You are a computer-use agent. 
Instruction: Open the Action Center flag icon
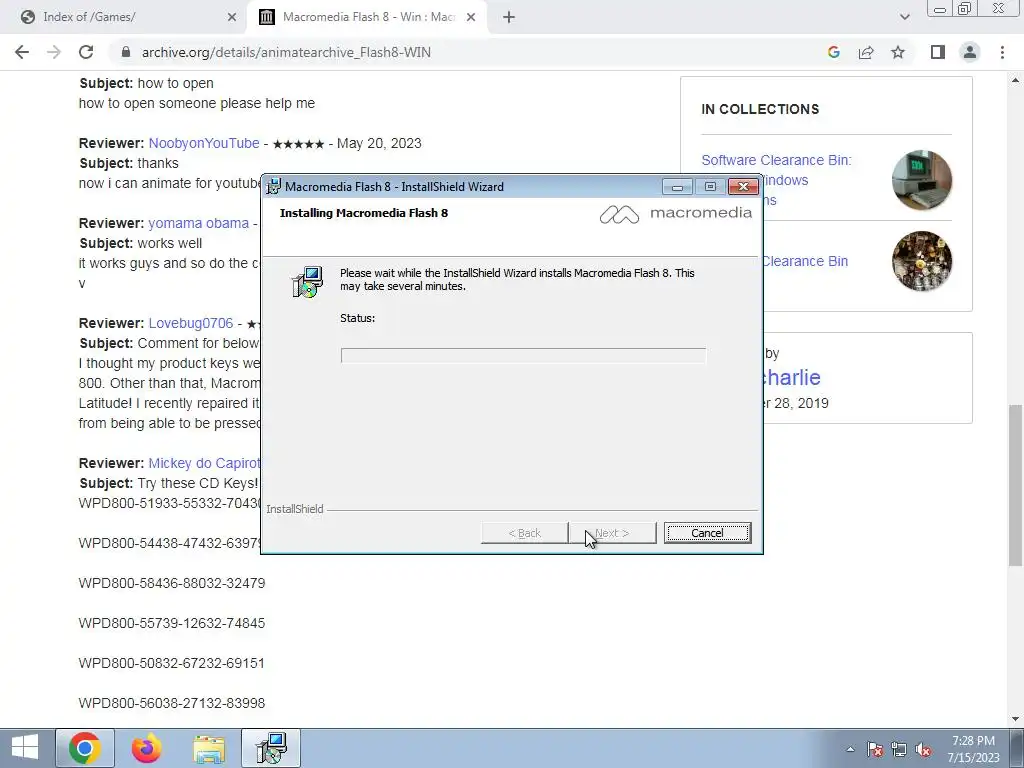tap(875, 749)
